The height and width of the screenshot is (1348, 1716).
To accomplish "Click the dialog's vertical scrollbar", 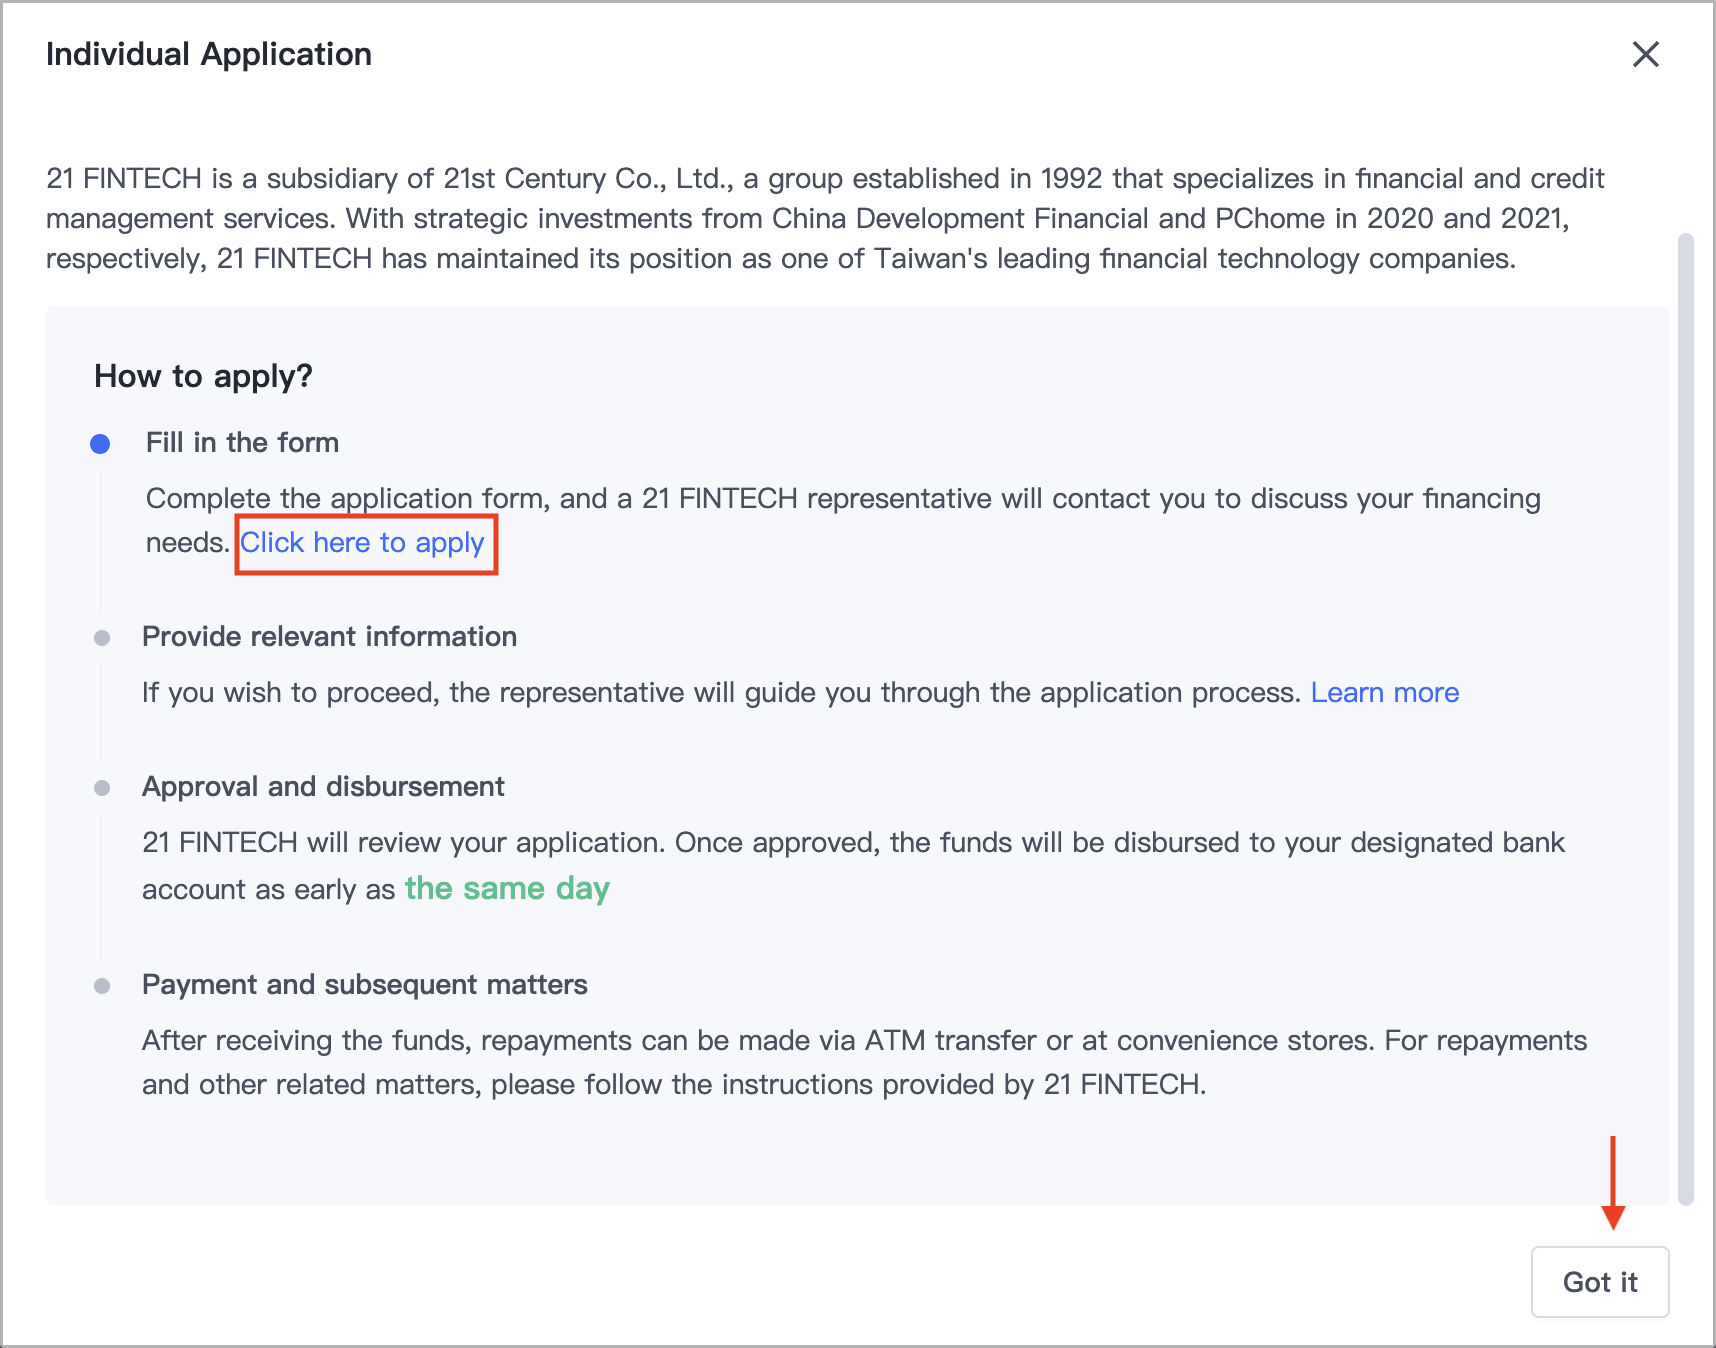I will click(x=1686, y=719).
